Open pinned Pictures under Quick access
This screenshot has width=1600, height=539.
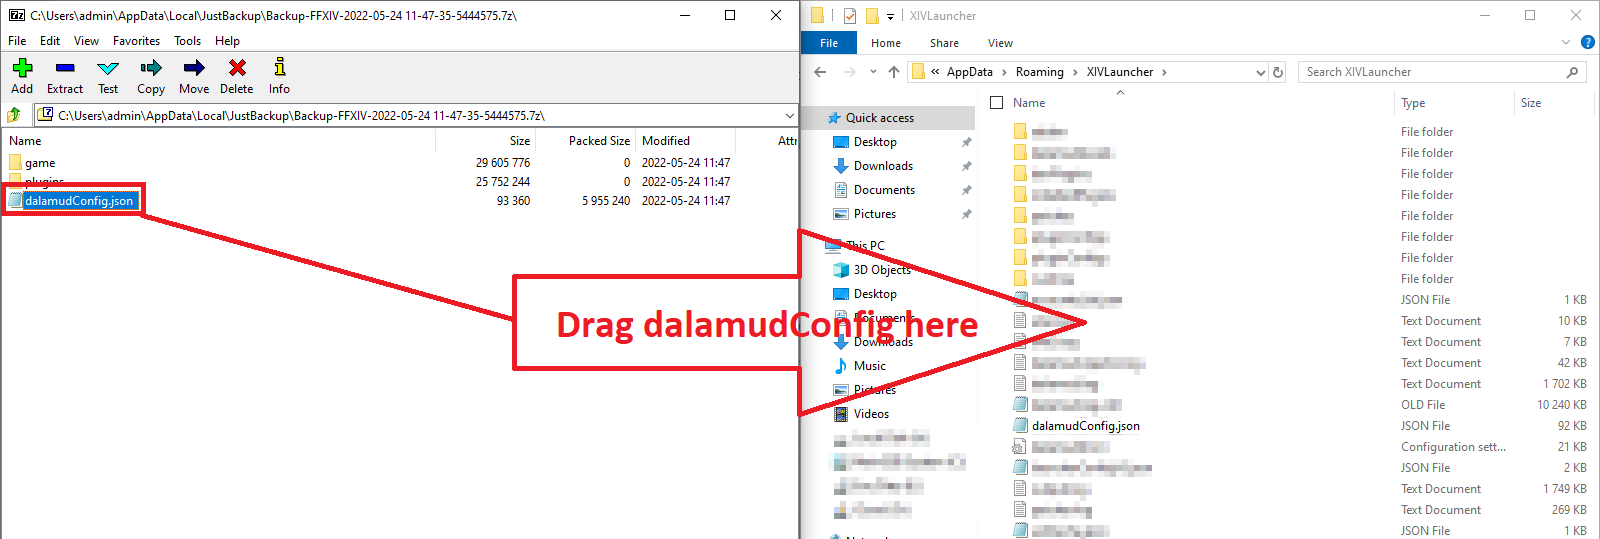(x=875, y=214)
